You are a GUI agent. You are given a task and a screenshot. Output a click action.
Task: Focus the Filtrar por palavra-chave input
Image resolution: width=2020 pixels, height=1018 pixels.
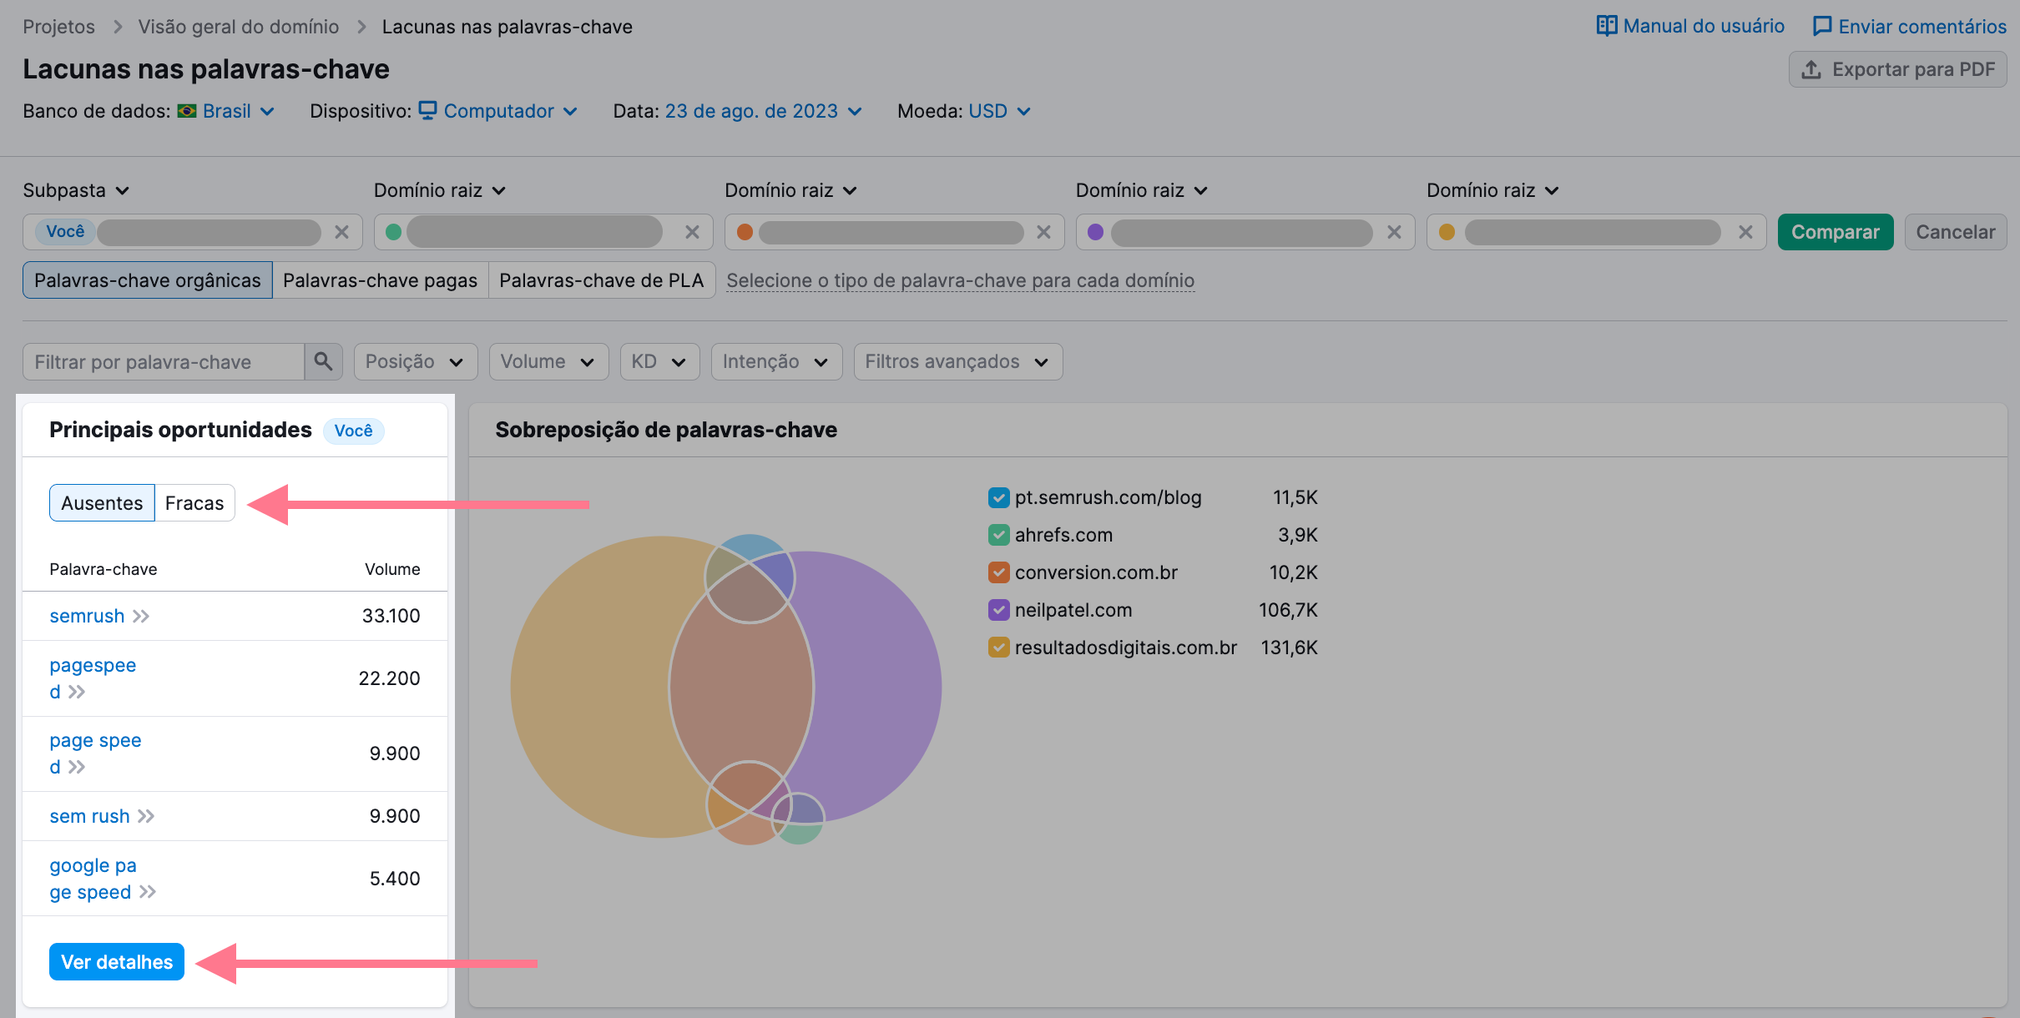164,361
